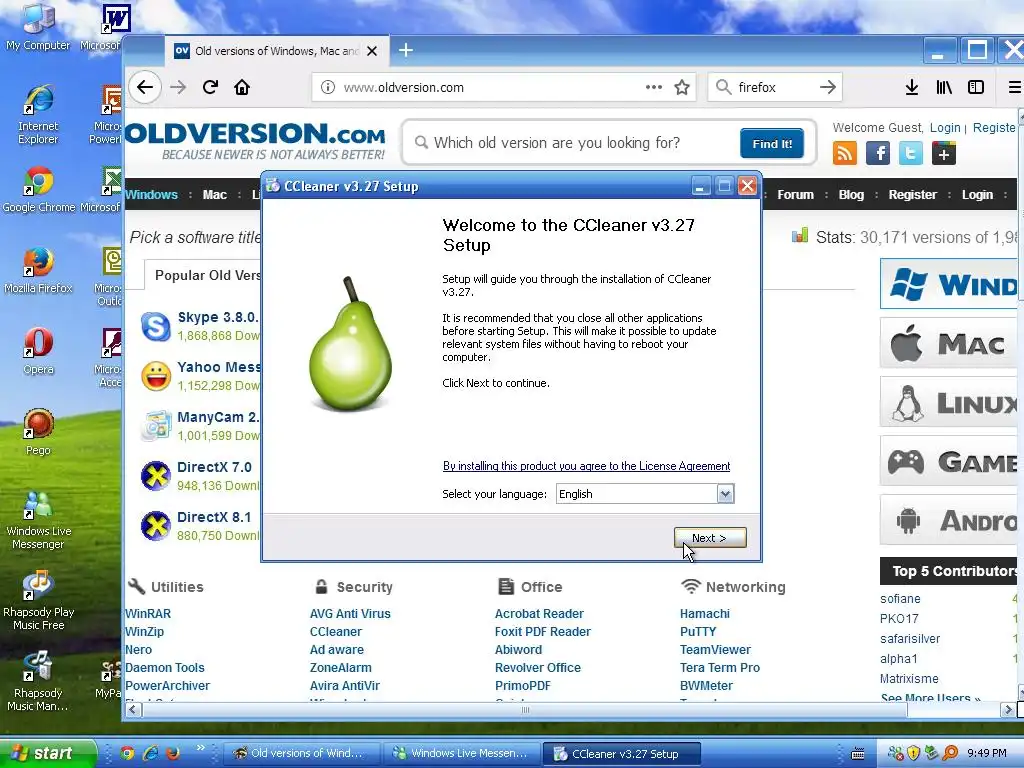This screenshot has height=768, width=1024.
Task: Open the Windows Start menu
Action: [46, 753]
